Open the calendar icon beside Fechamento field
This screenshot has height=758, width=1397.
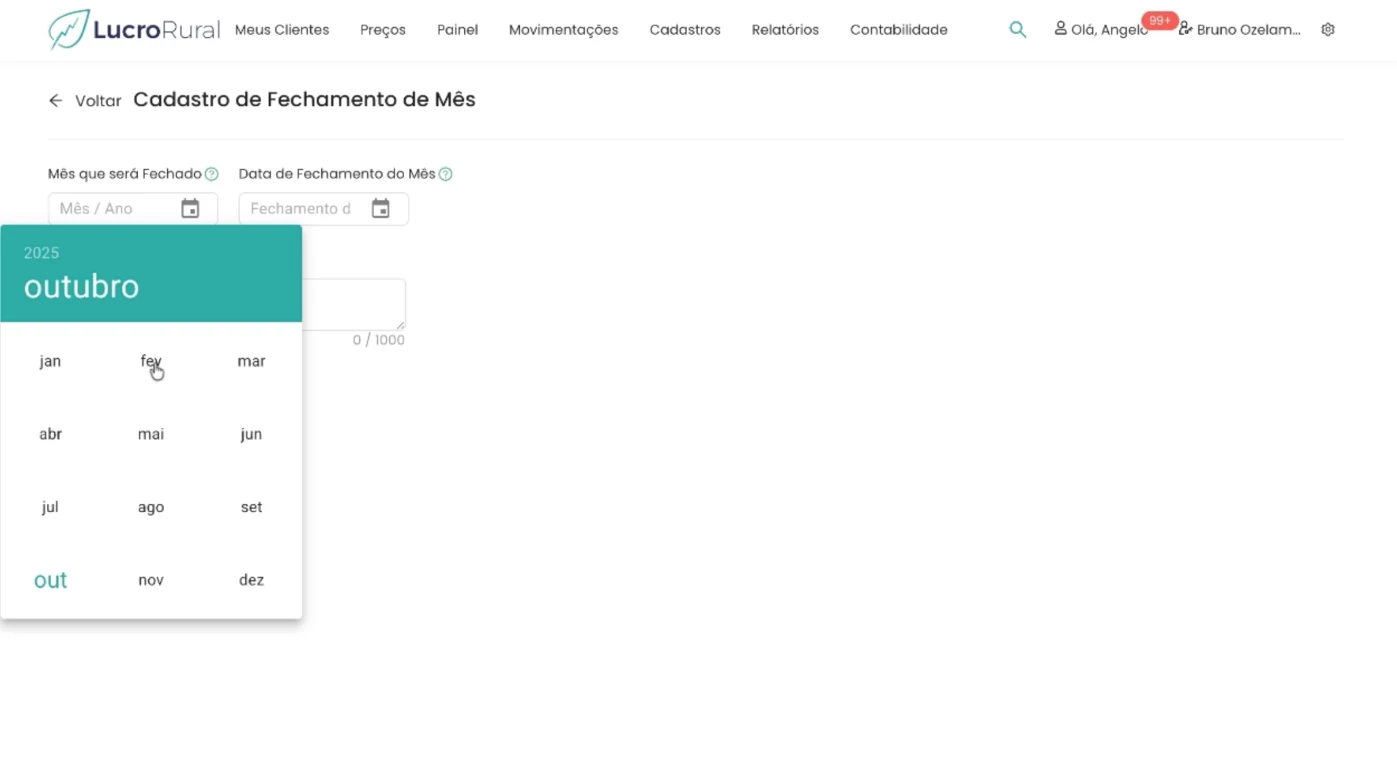click(381, 207)
